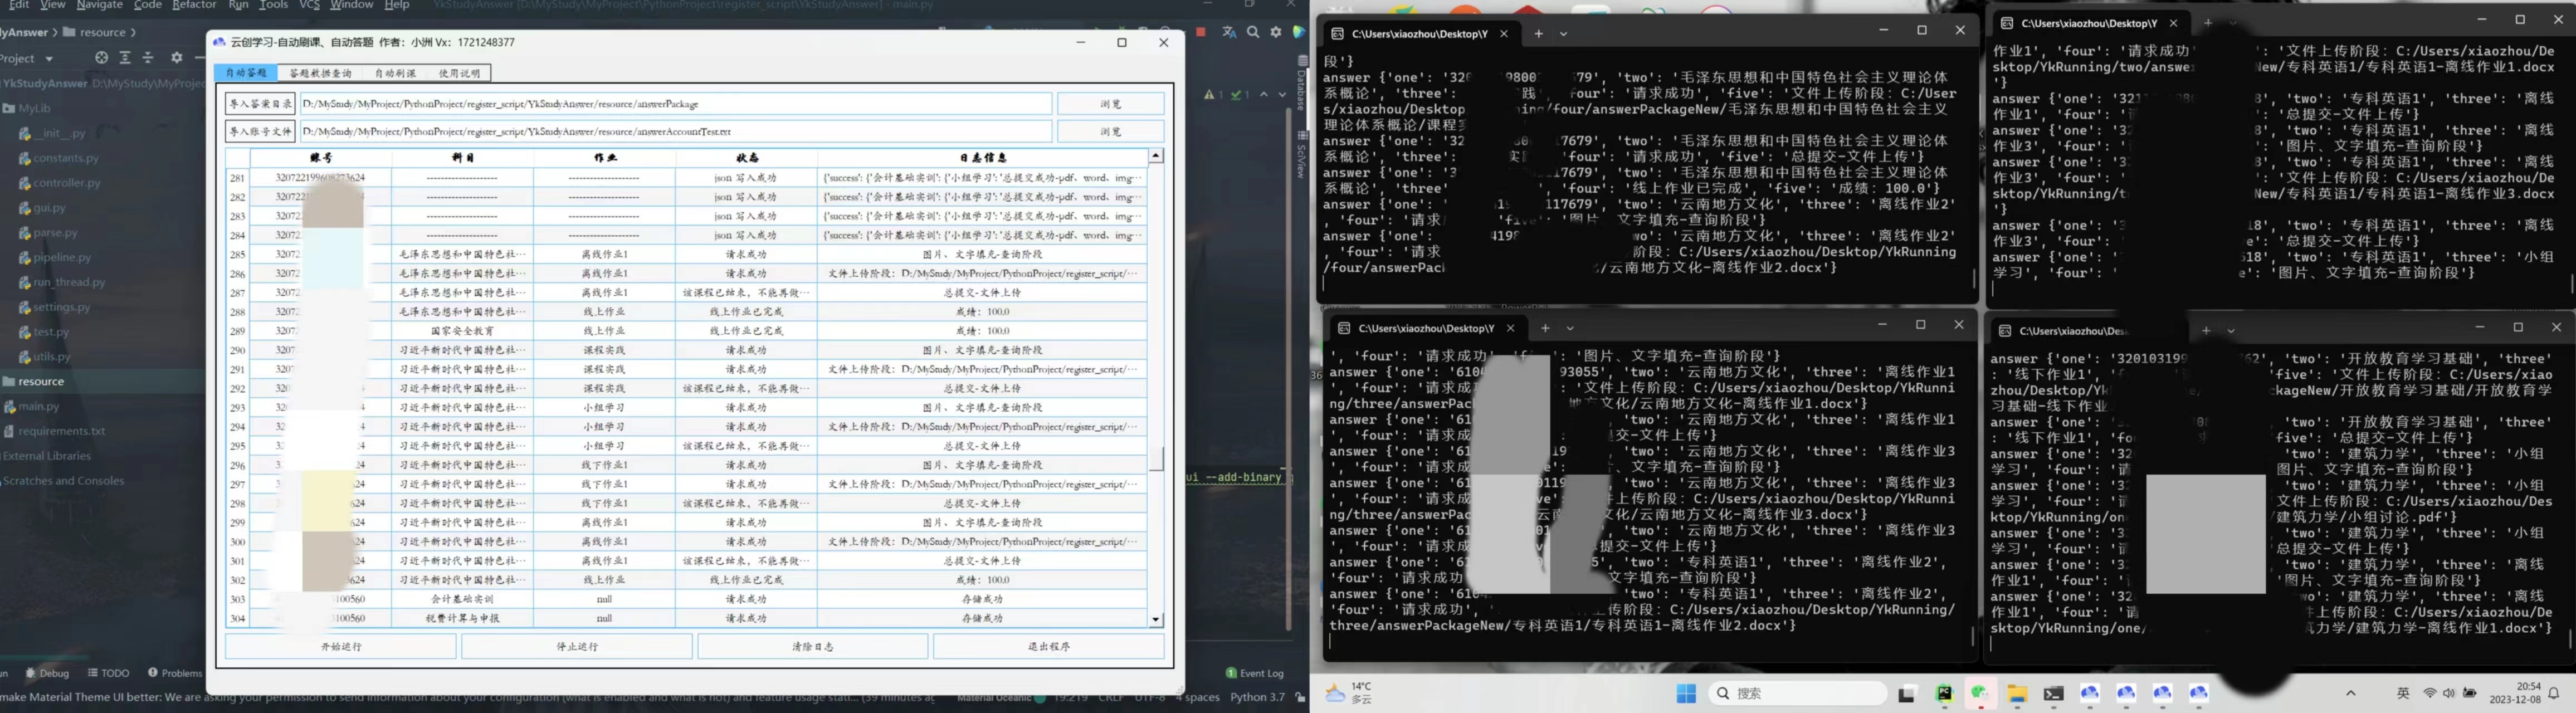Switch to the 自动刷课 tab
The width and height of the screenshot is (2576, 713).
(x=395, y=73)
